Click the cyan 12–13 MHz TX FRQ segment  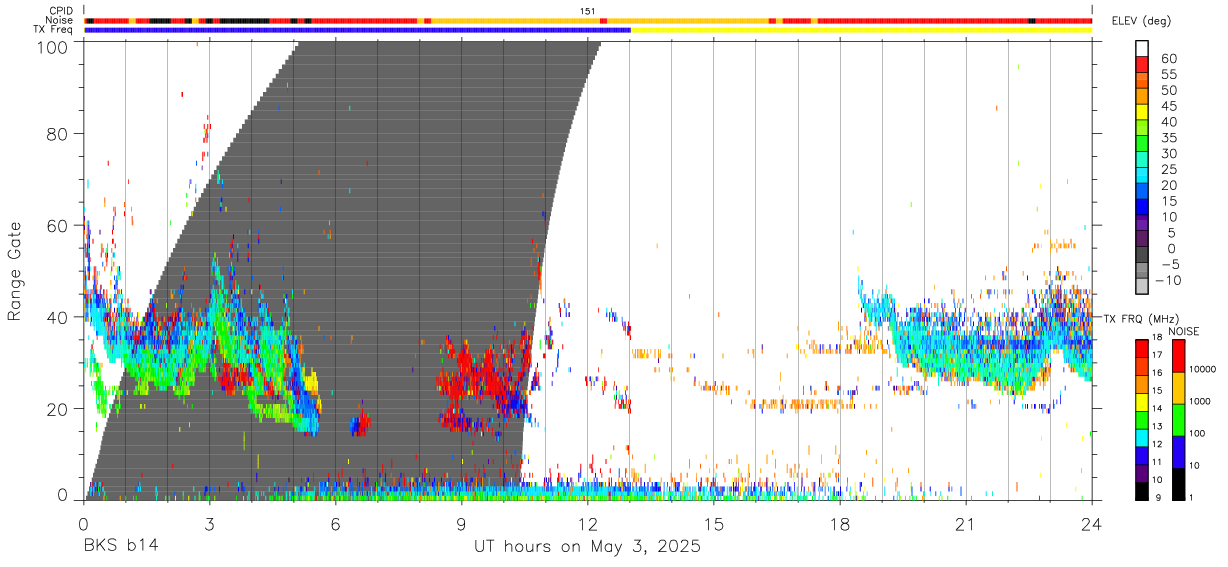pos(1142,437)
